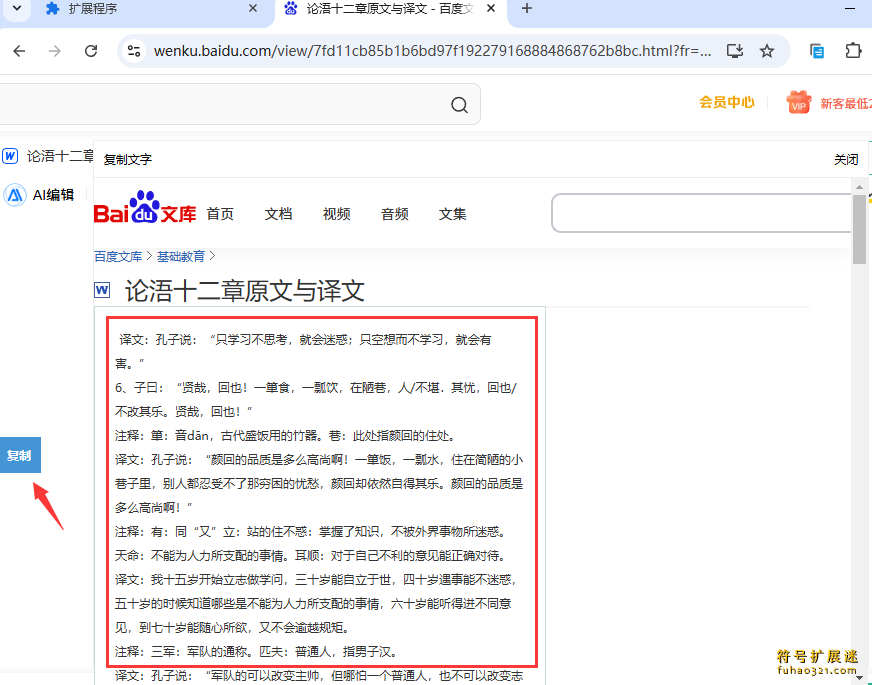Click the 基础教育 breadcrumb link
872x685 pixels.
click(181, 256)
